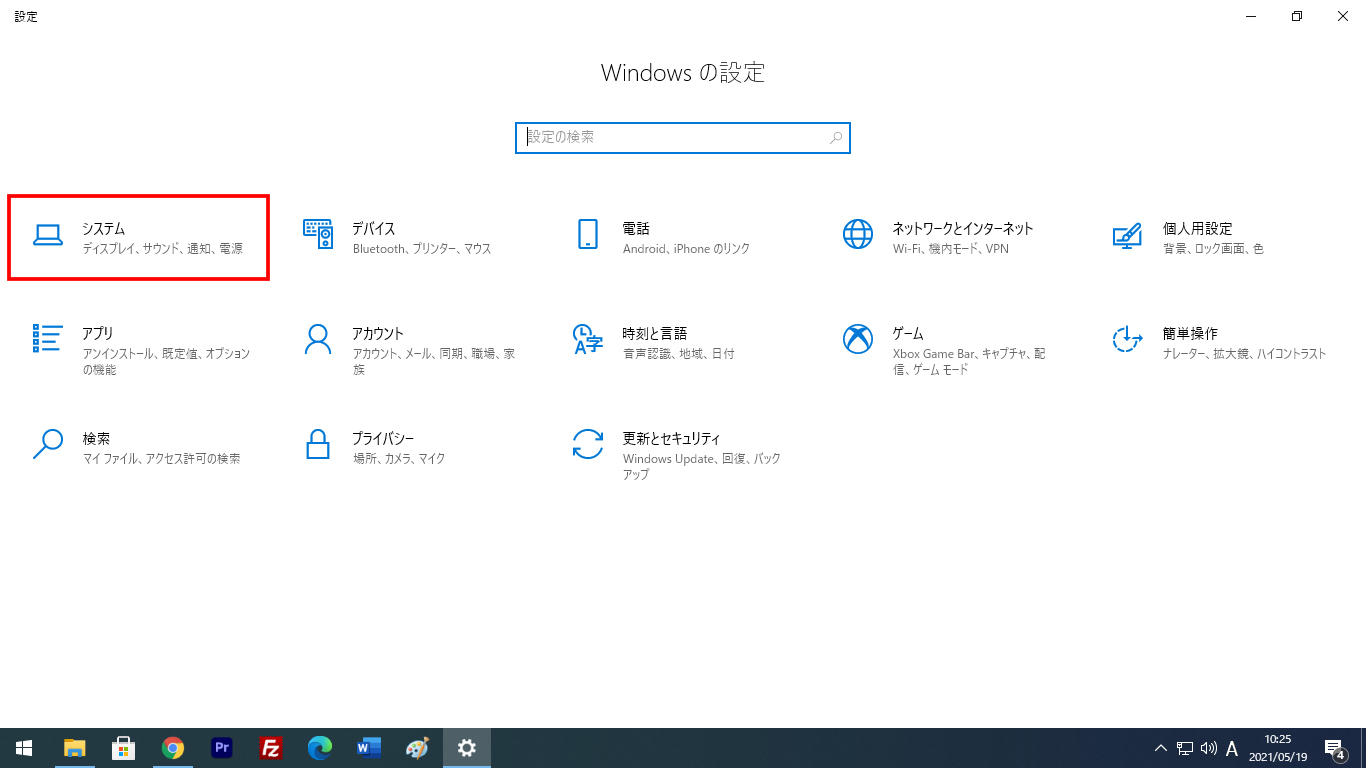Viewport: 1366px width, 768px height.
Task: Click the 'Android、iPhone のリンク' description
Action: click(686, 249)
